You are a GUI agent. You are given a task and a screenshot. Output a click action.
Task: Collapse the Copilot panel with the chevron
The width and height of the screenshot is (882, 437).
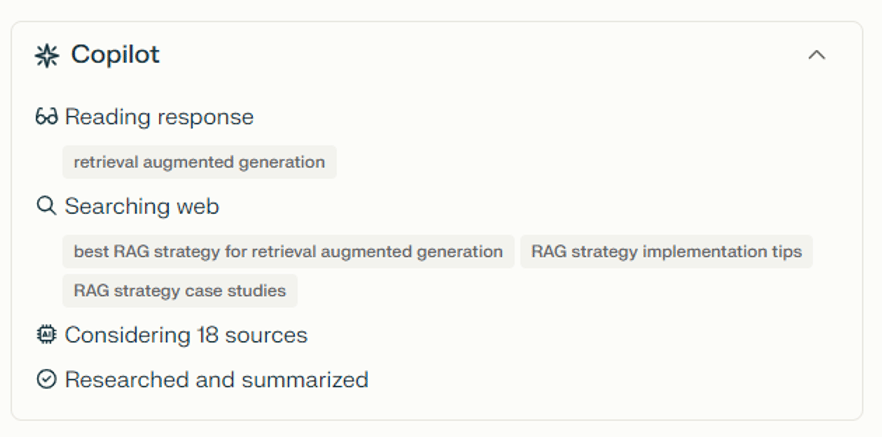[x=817, y=55]
